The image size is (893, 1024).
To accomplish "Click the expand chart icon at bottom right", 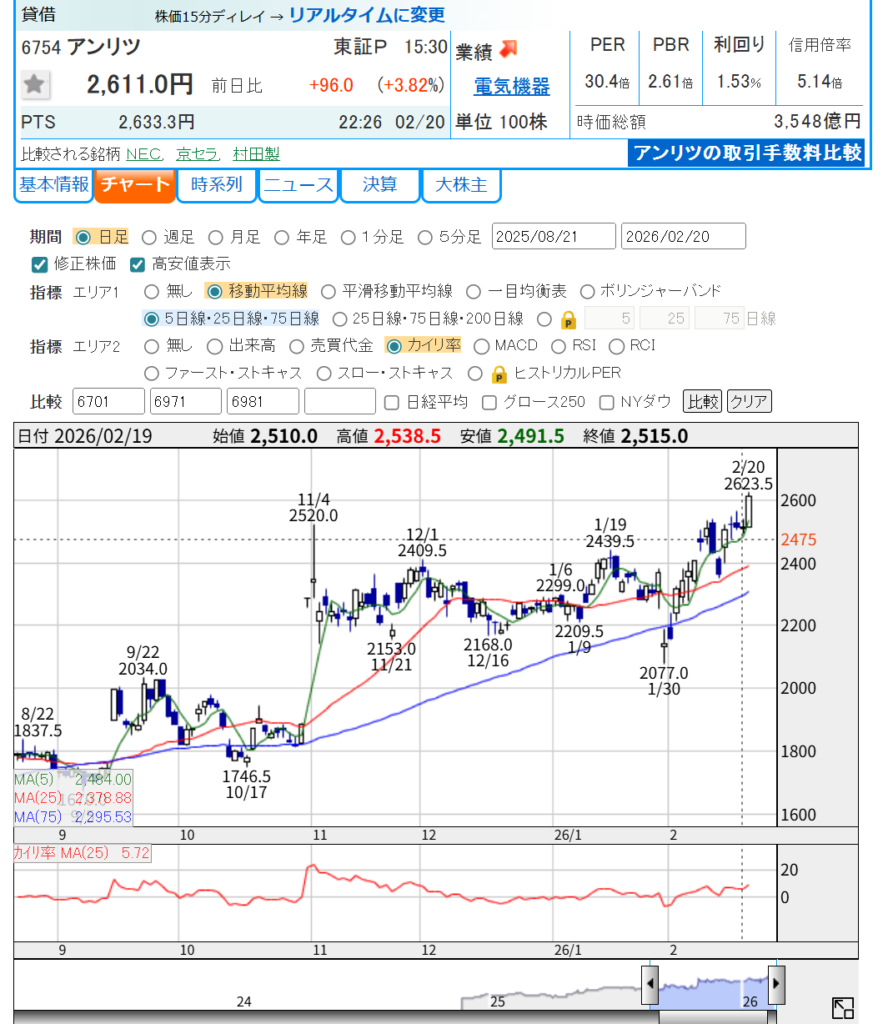I will (842, 1008).
